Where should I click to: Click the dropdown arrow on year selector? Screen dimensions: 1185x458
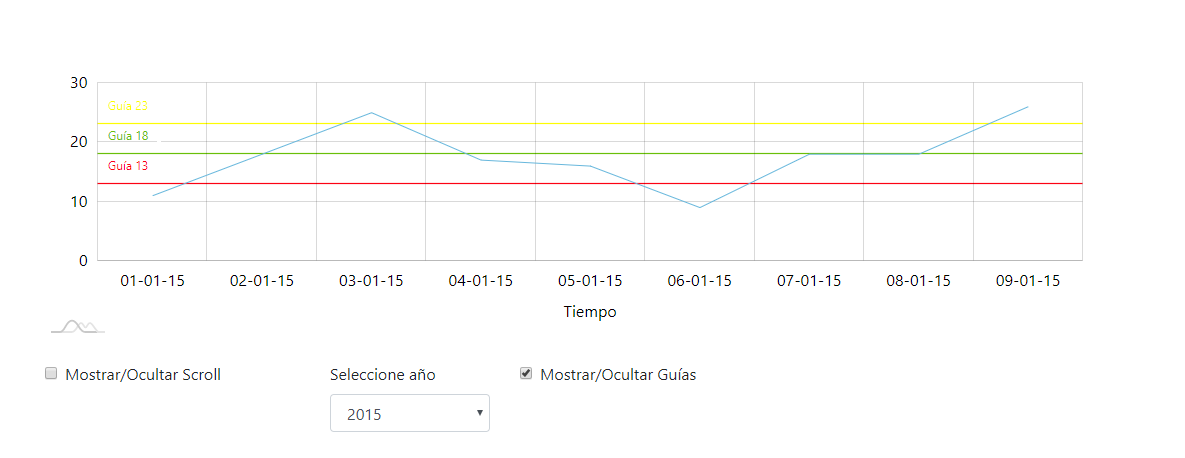[480, 412]
